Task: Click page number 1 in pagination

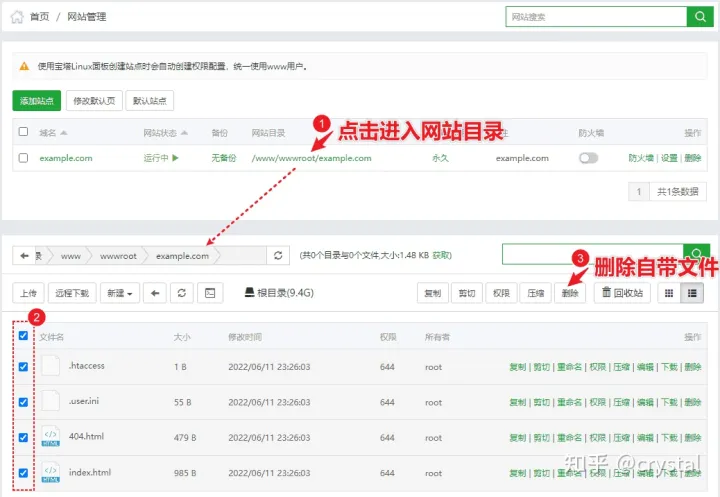Action: [639, 192]
